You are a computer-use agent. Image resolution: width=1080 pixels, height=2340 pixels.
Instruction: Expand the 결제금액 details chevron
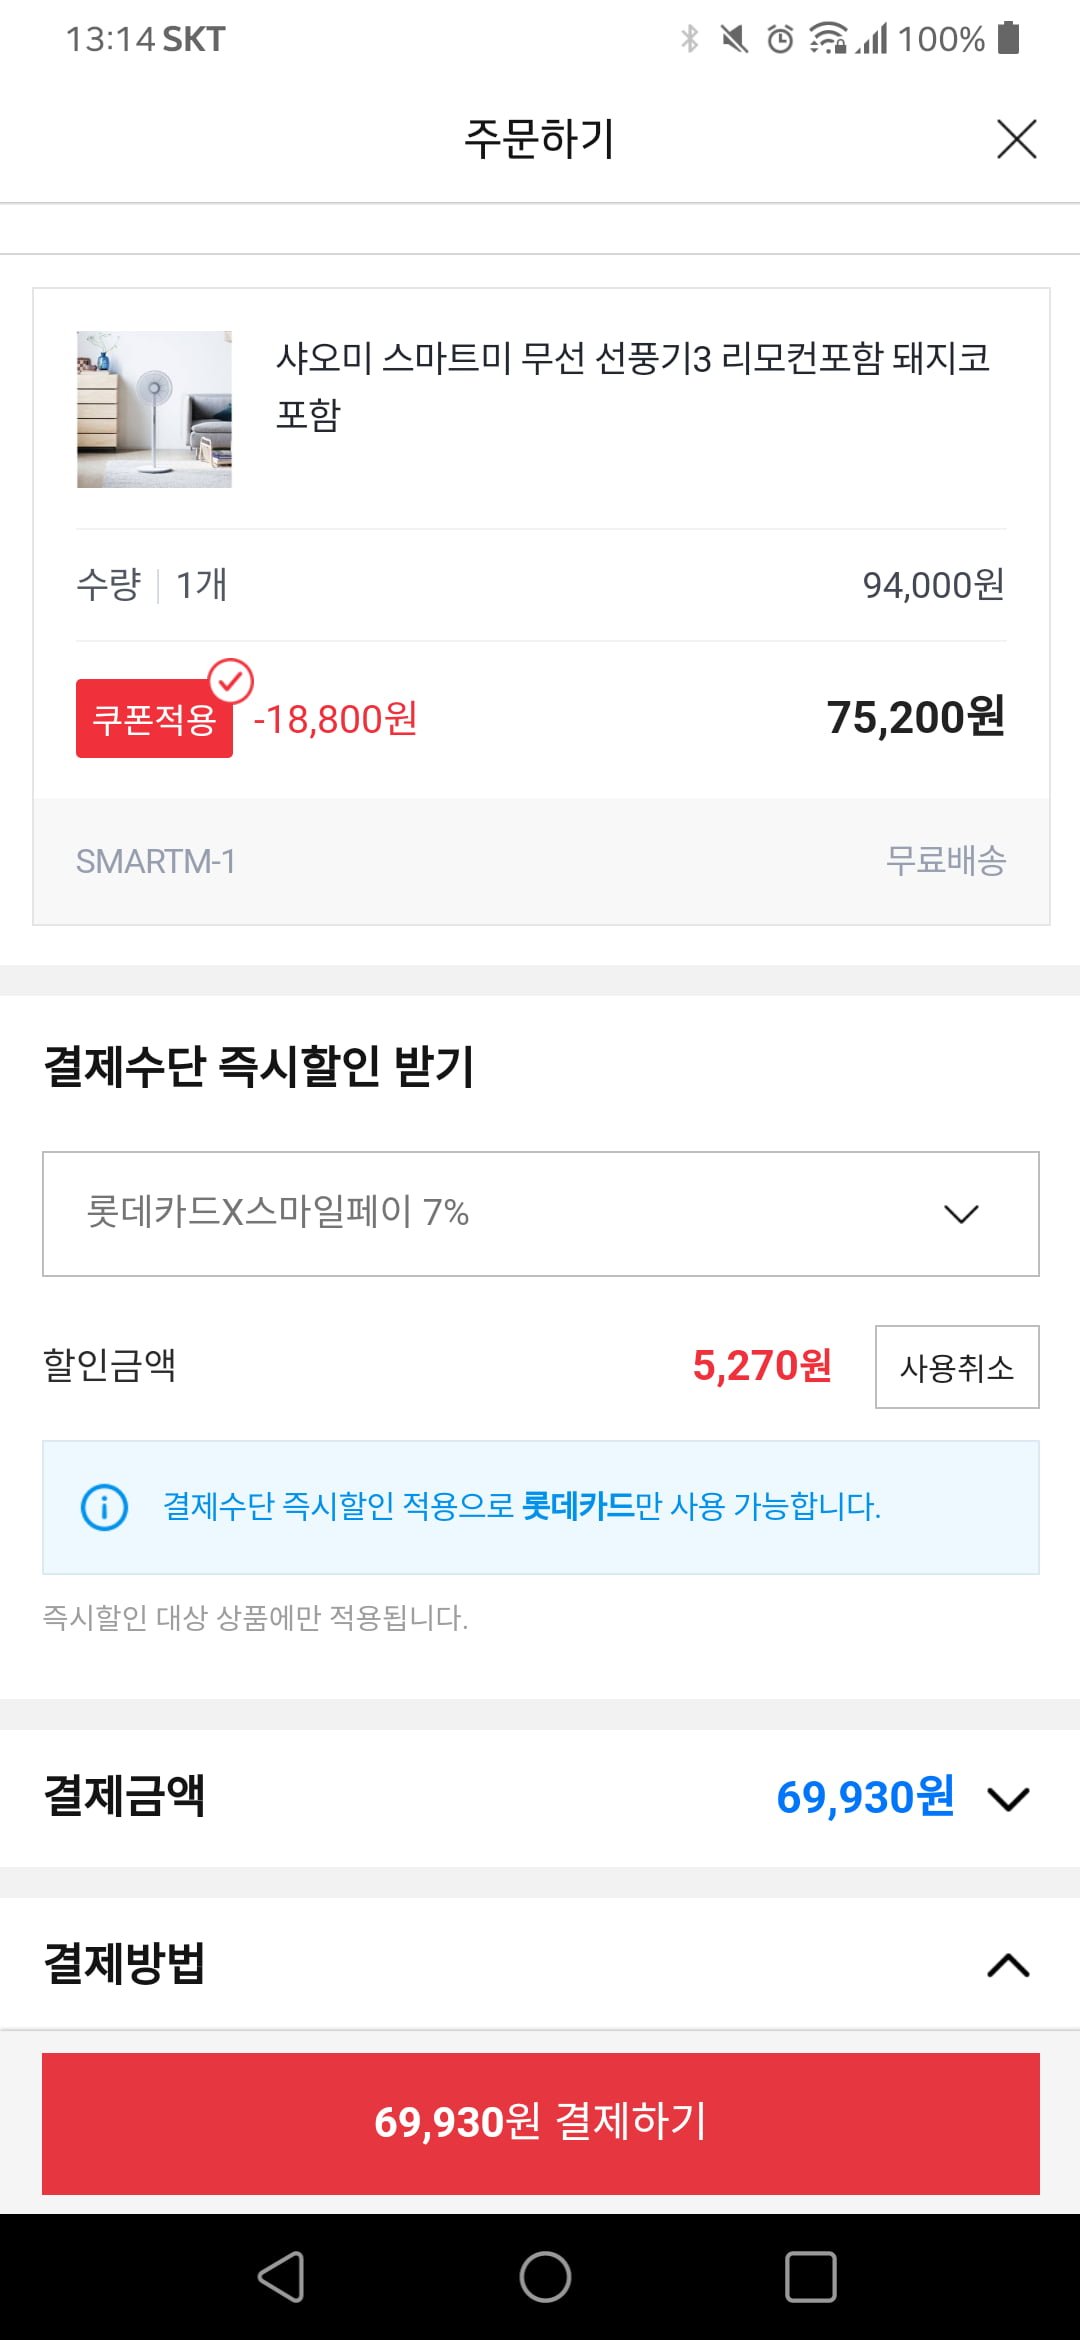coord(1008,1799)
